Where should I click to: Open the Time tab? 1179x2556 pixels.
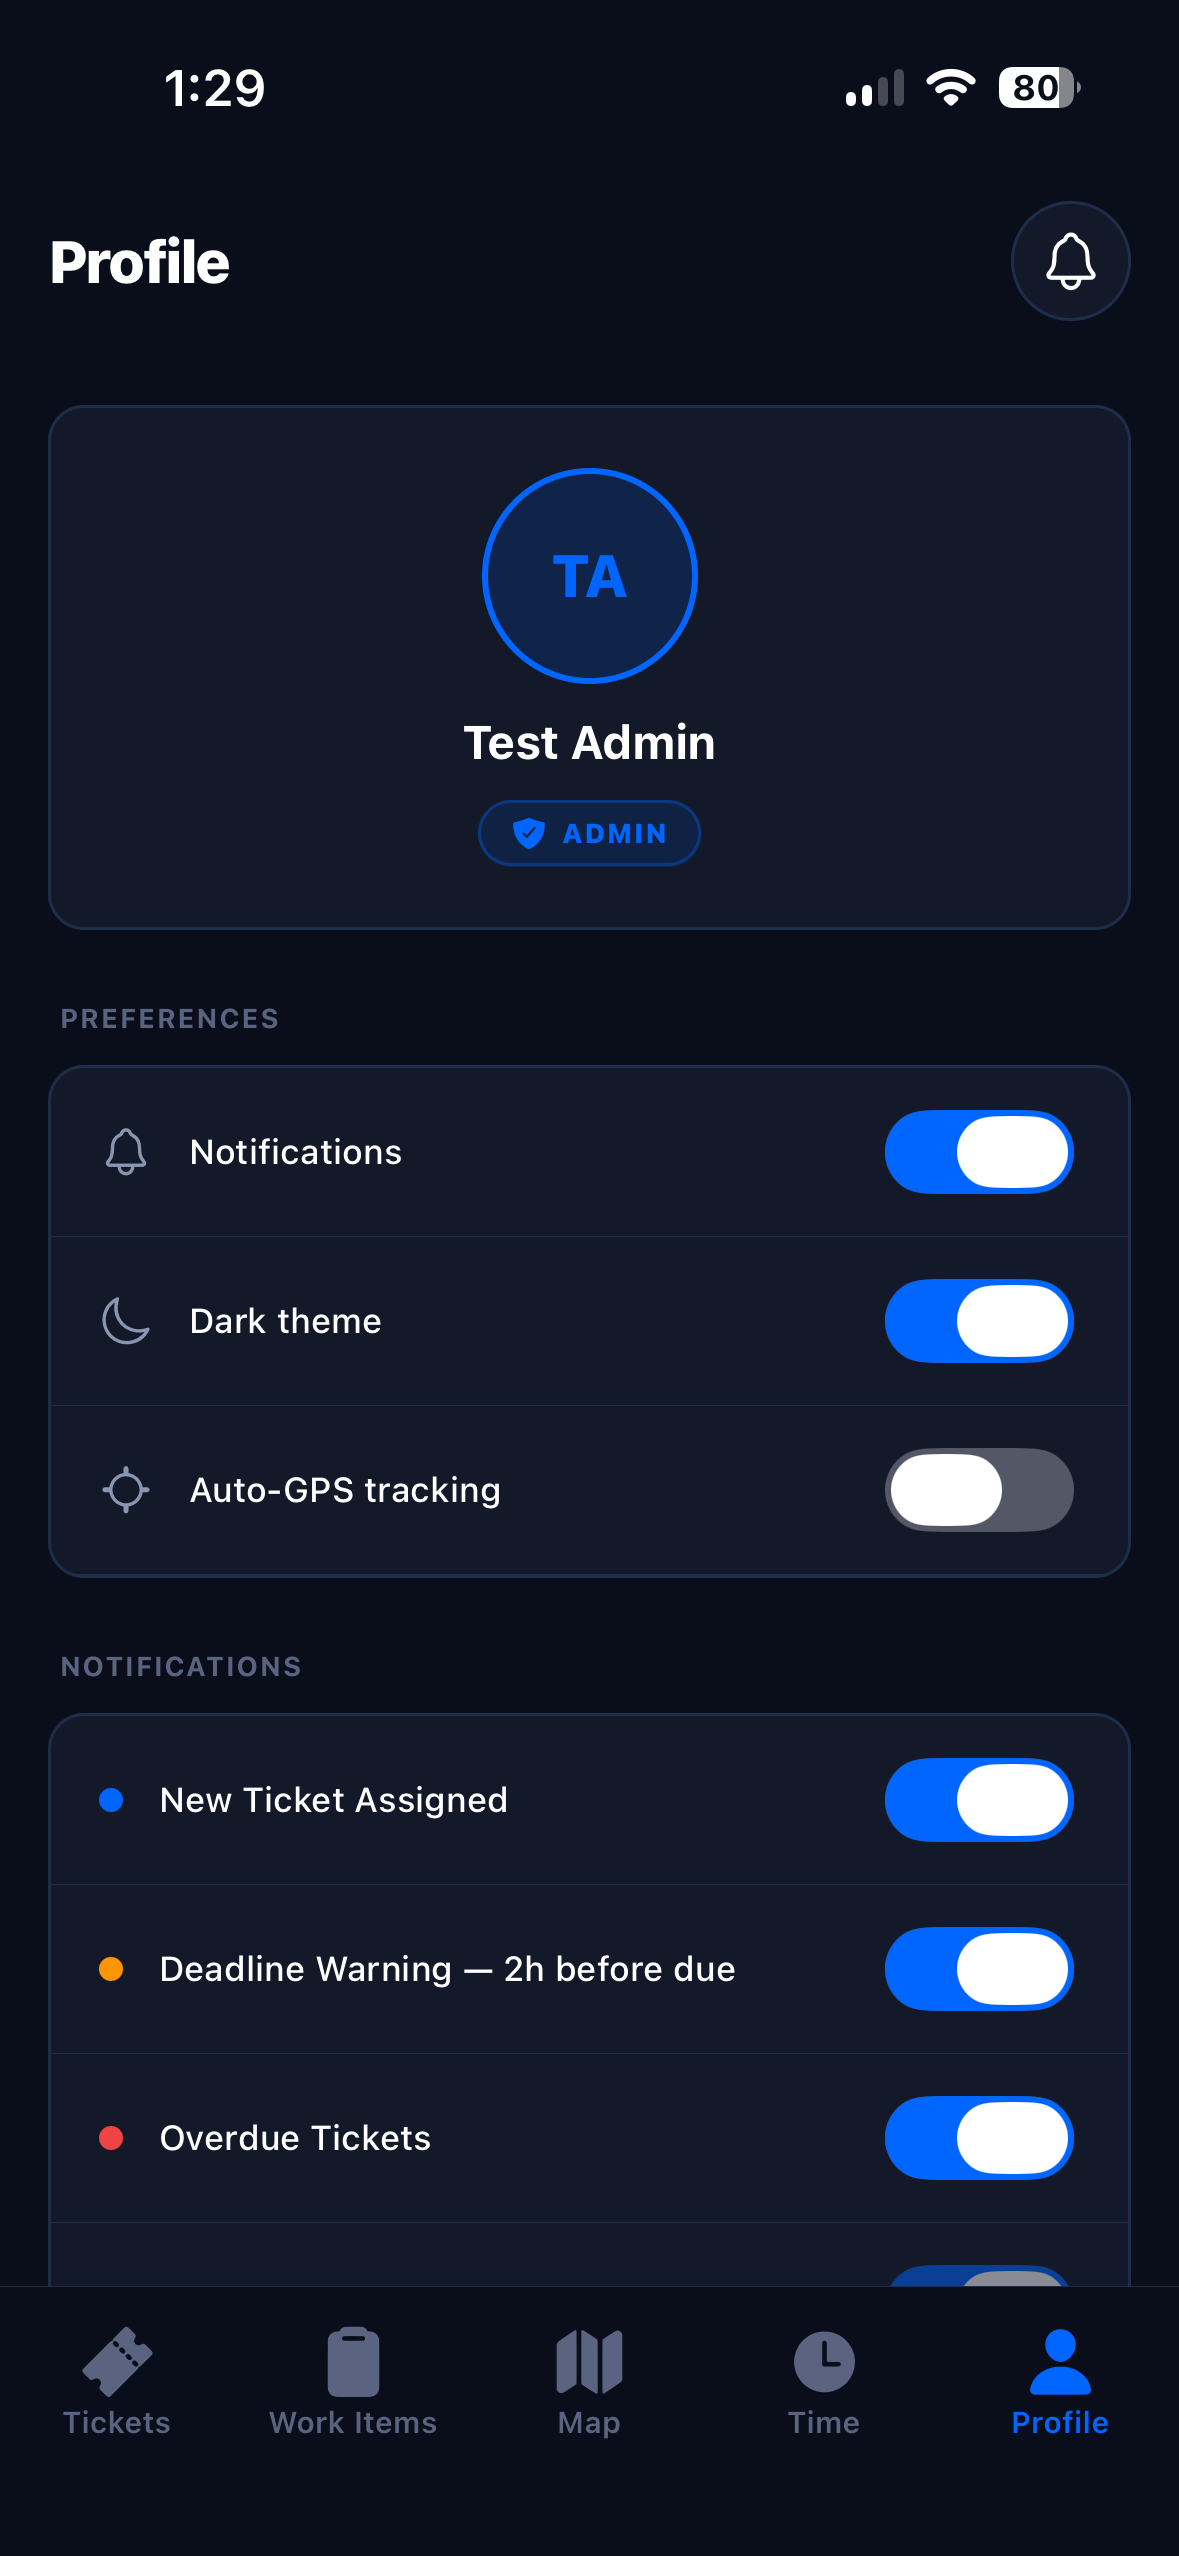pos(824,2382)
